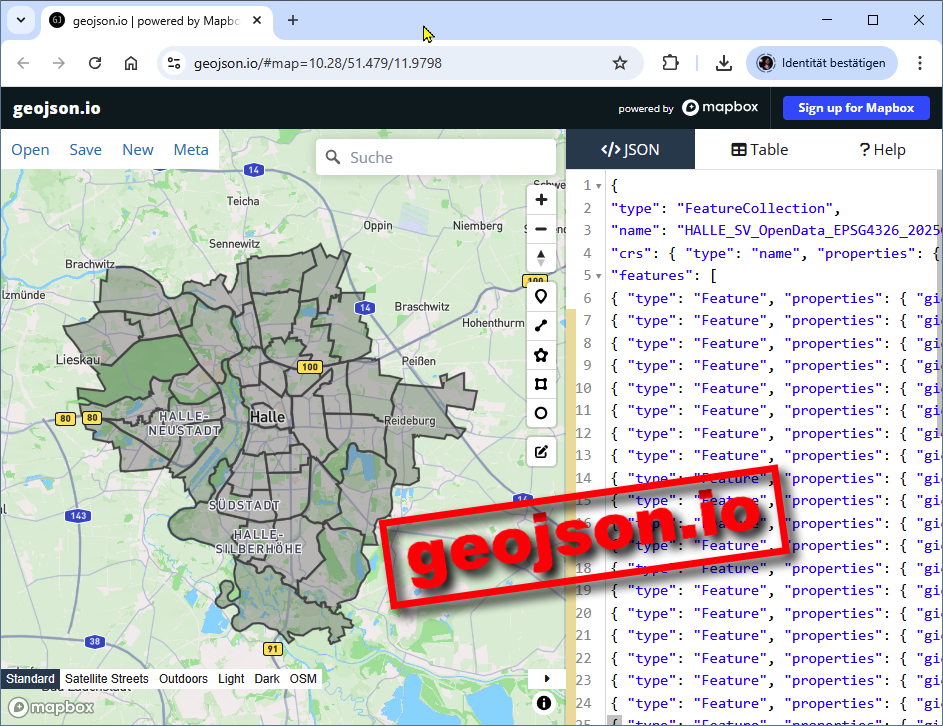943x726 pixels.
Task: Select the Outdoors map style
Action: pos(183,678)
